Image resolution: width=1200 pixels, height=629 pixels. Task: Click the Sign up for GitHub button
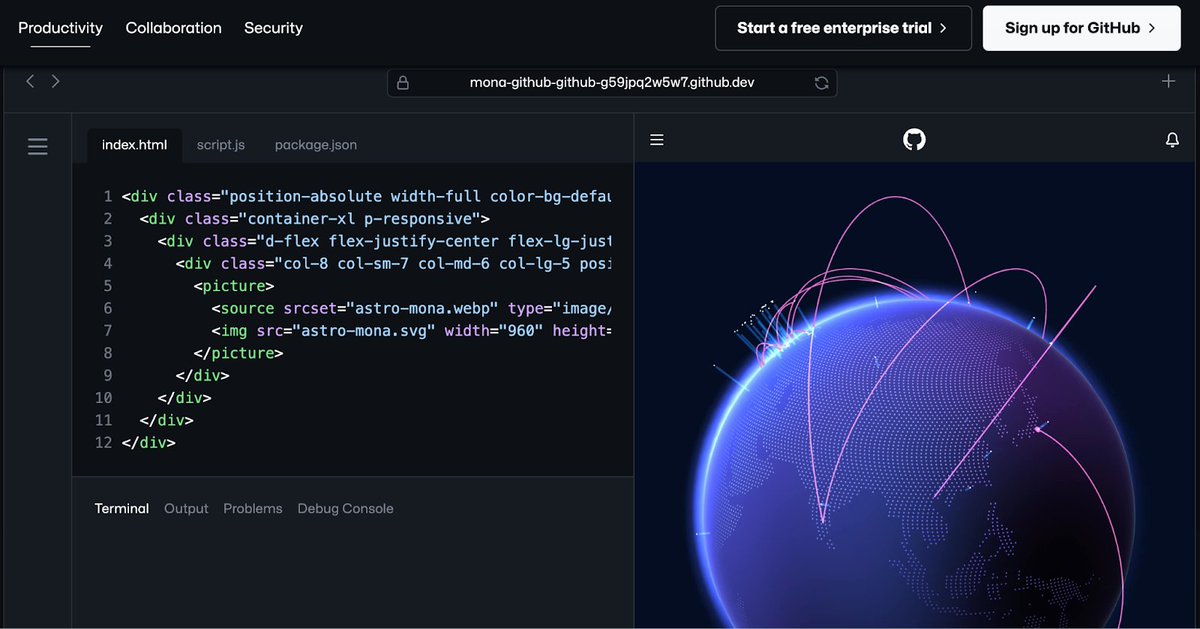tap(1081, 28)
